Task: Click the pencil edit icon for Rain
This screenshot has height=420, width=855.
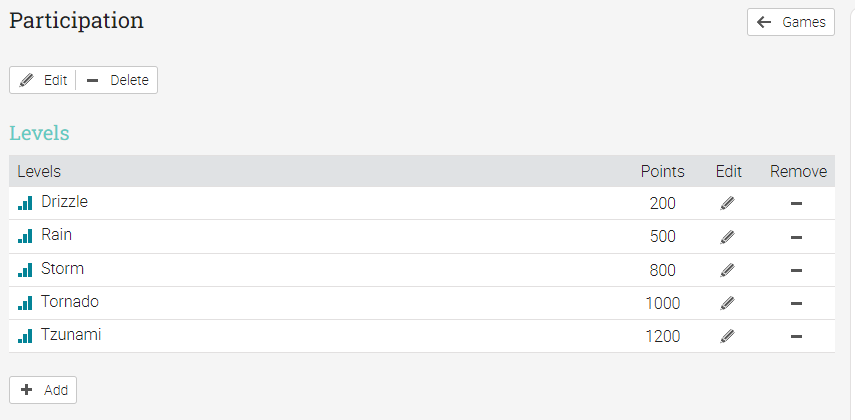Action: point(727,237)
